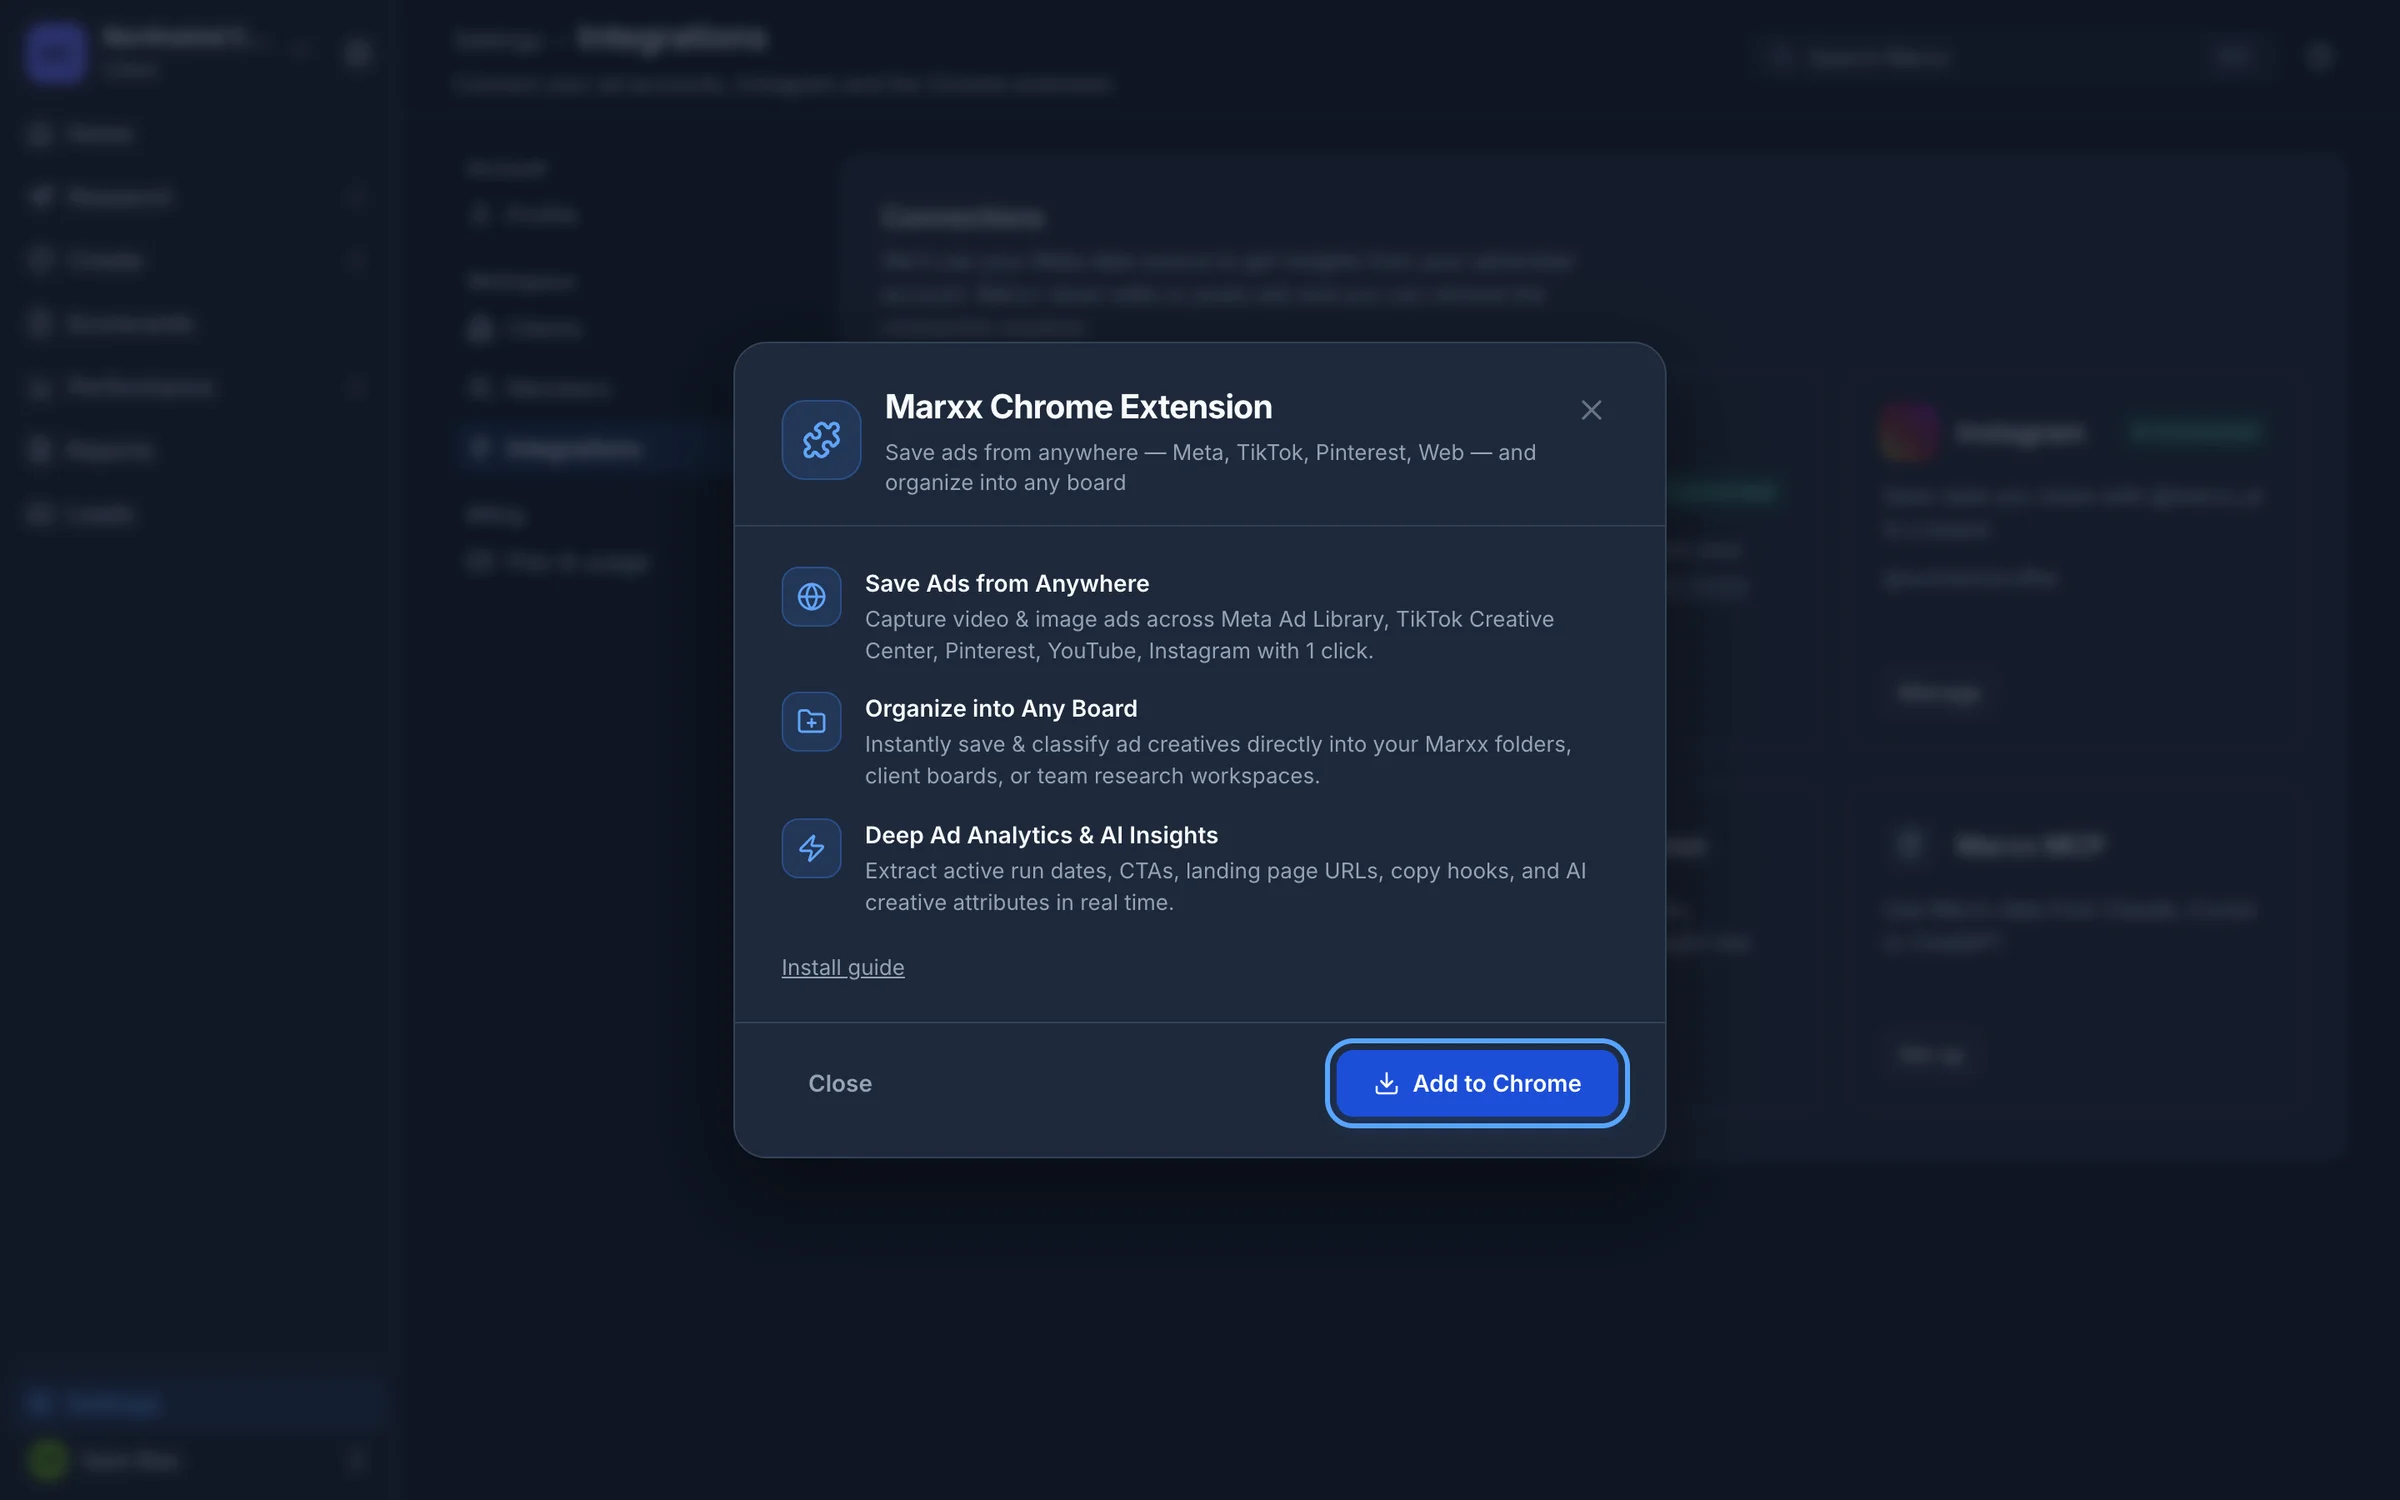Click the description starting 'Capture video & image ads'

pos(1209,635)
